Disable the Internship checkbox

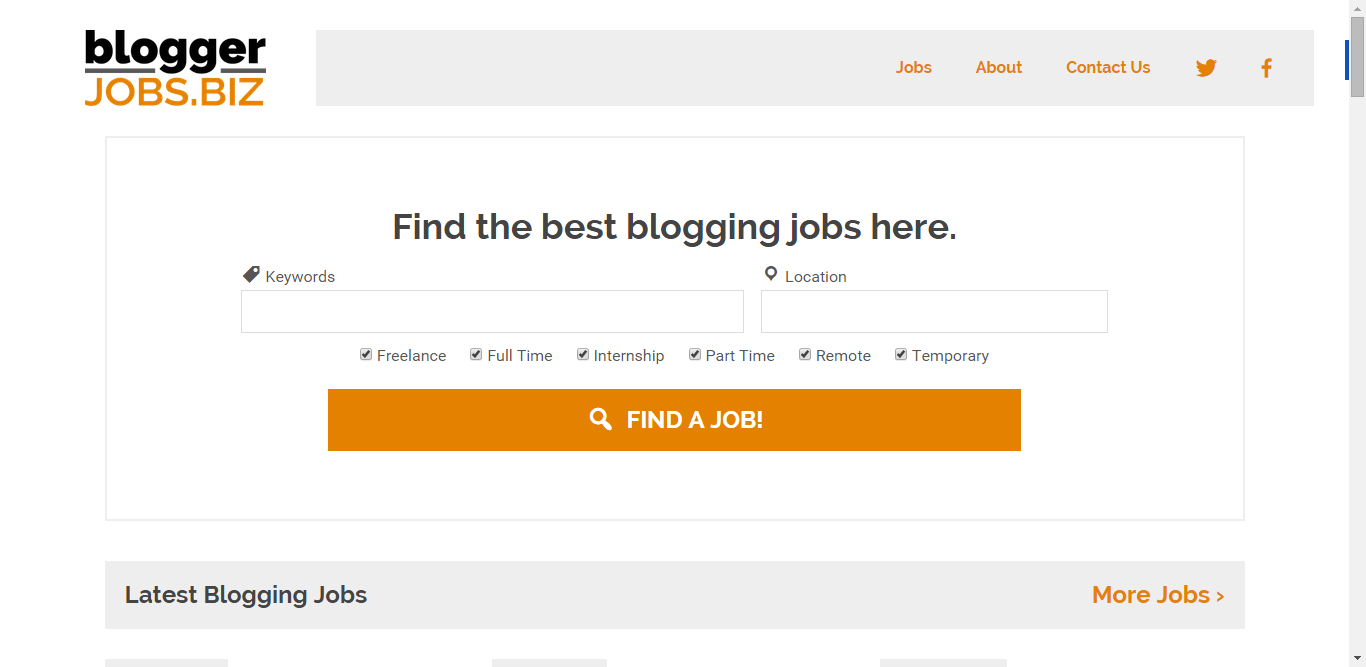(583, 354)
